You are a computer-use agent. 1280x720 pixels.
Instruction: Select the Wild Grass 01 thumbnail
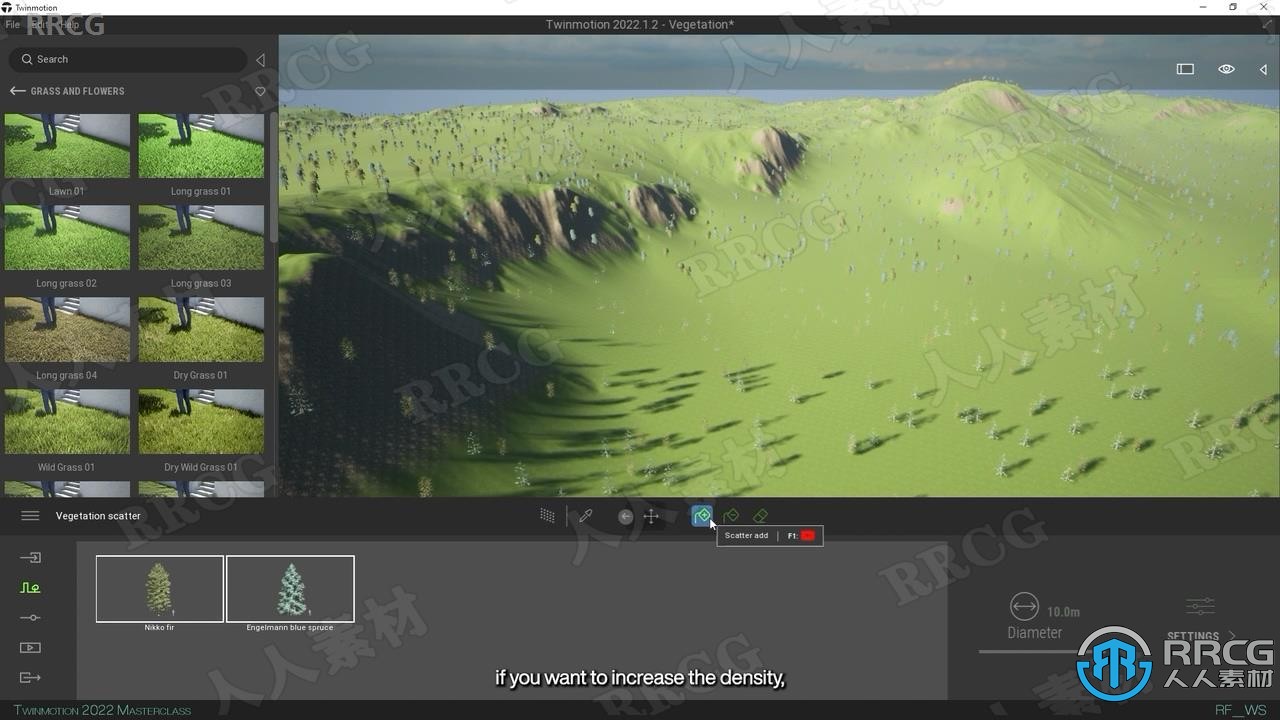67,422
